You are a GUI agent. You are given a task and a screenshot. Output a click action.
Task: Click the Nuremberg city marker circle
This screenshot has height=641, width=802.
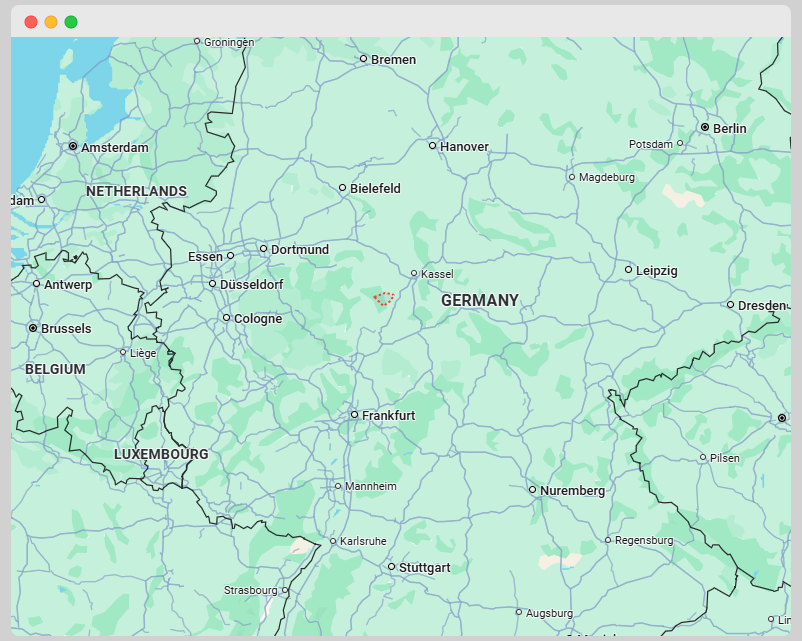(532, 490)
